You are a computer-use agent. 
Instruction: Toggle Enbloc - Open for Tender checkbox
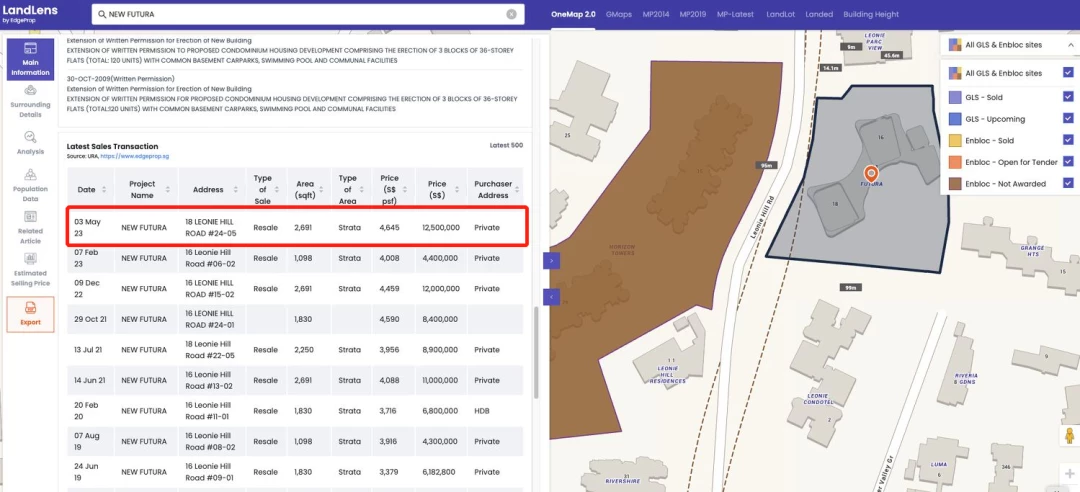tap(1068, 161)
